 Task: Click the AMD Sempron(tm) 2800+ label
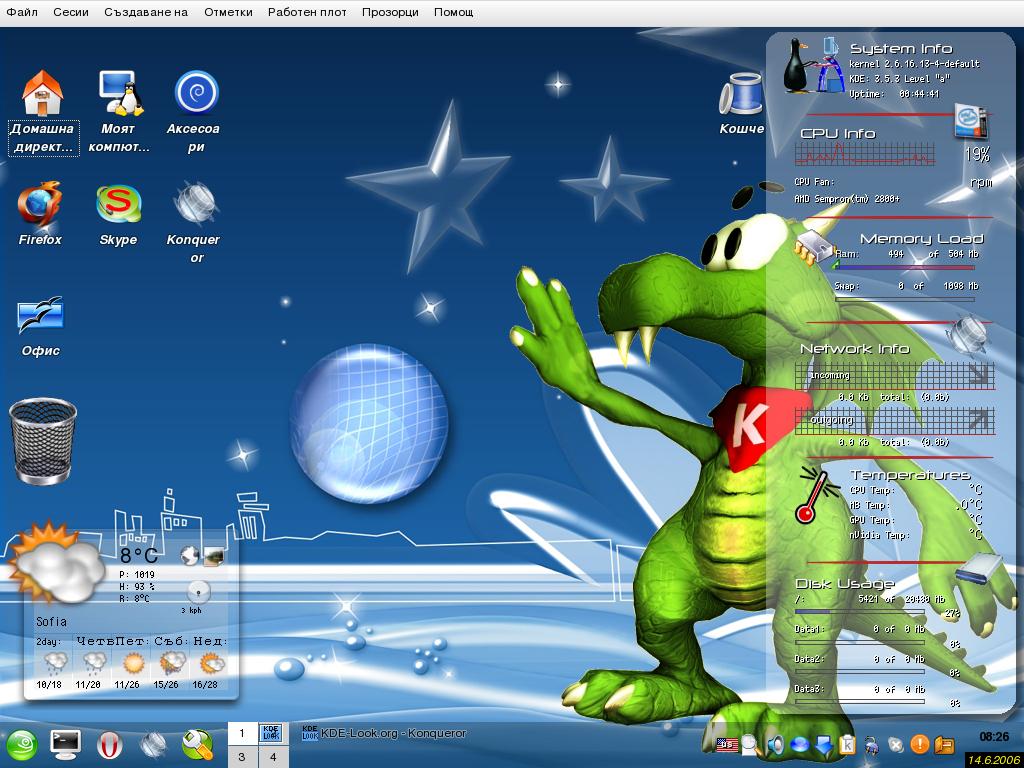pyautogui.click(x=847, y=199)
